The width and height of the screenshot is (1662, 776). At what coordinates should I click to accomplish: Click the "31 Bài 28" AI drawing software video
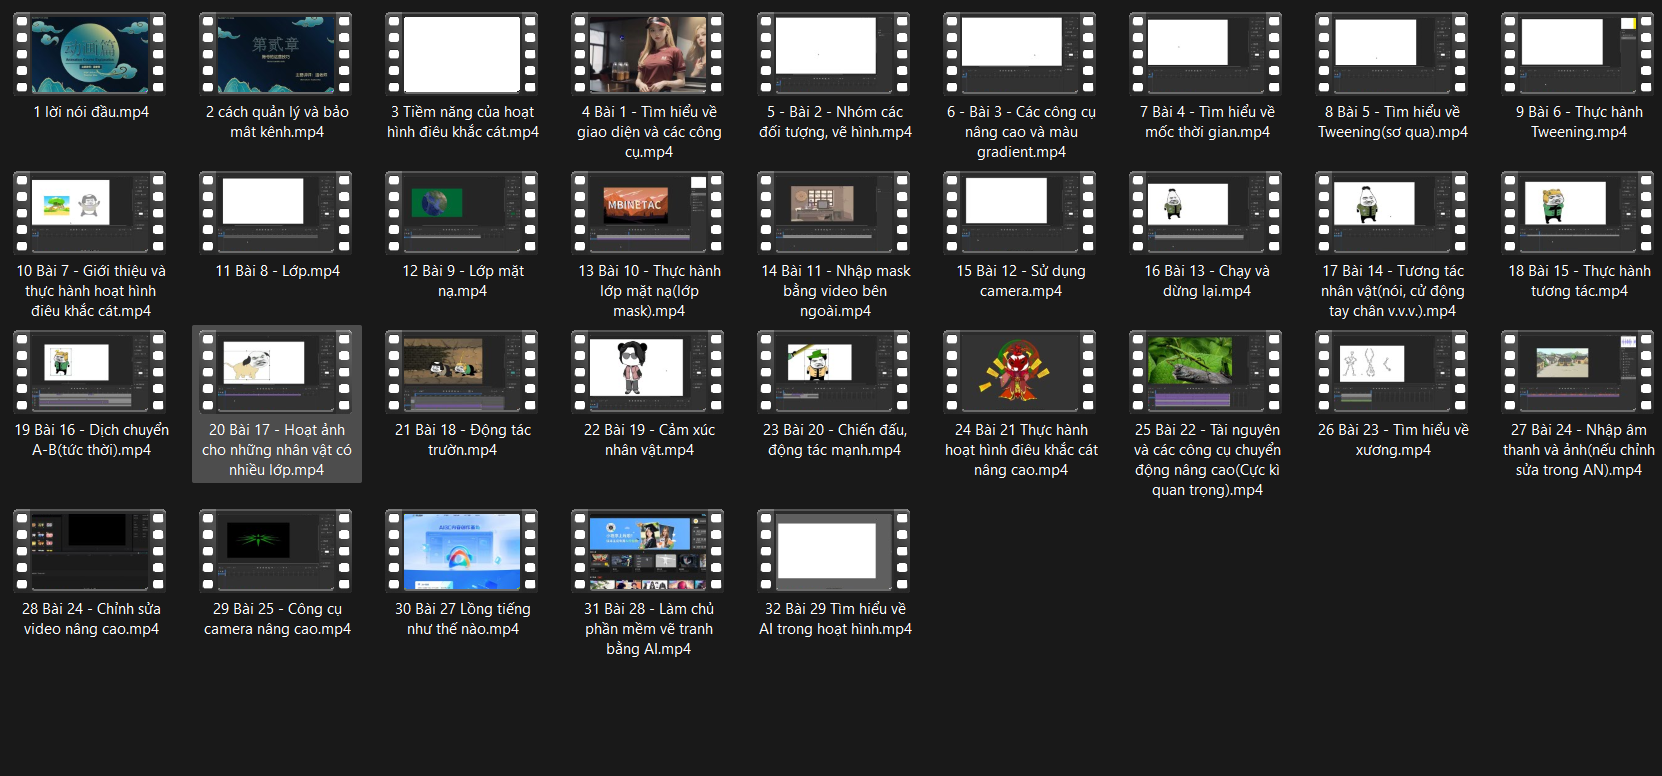click(648, 552)
